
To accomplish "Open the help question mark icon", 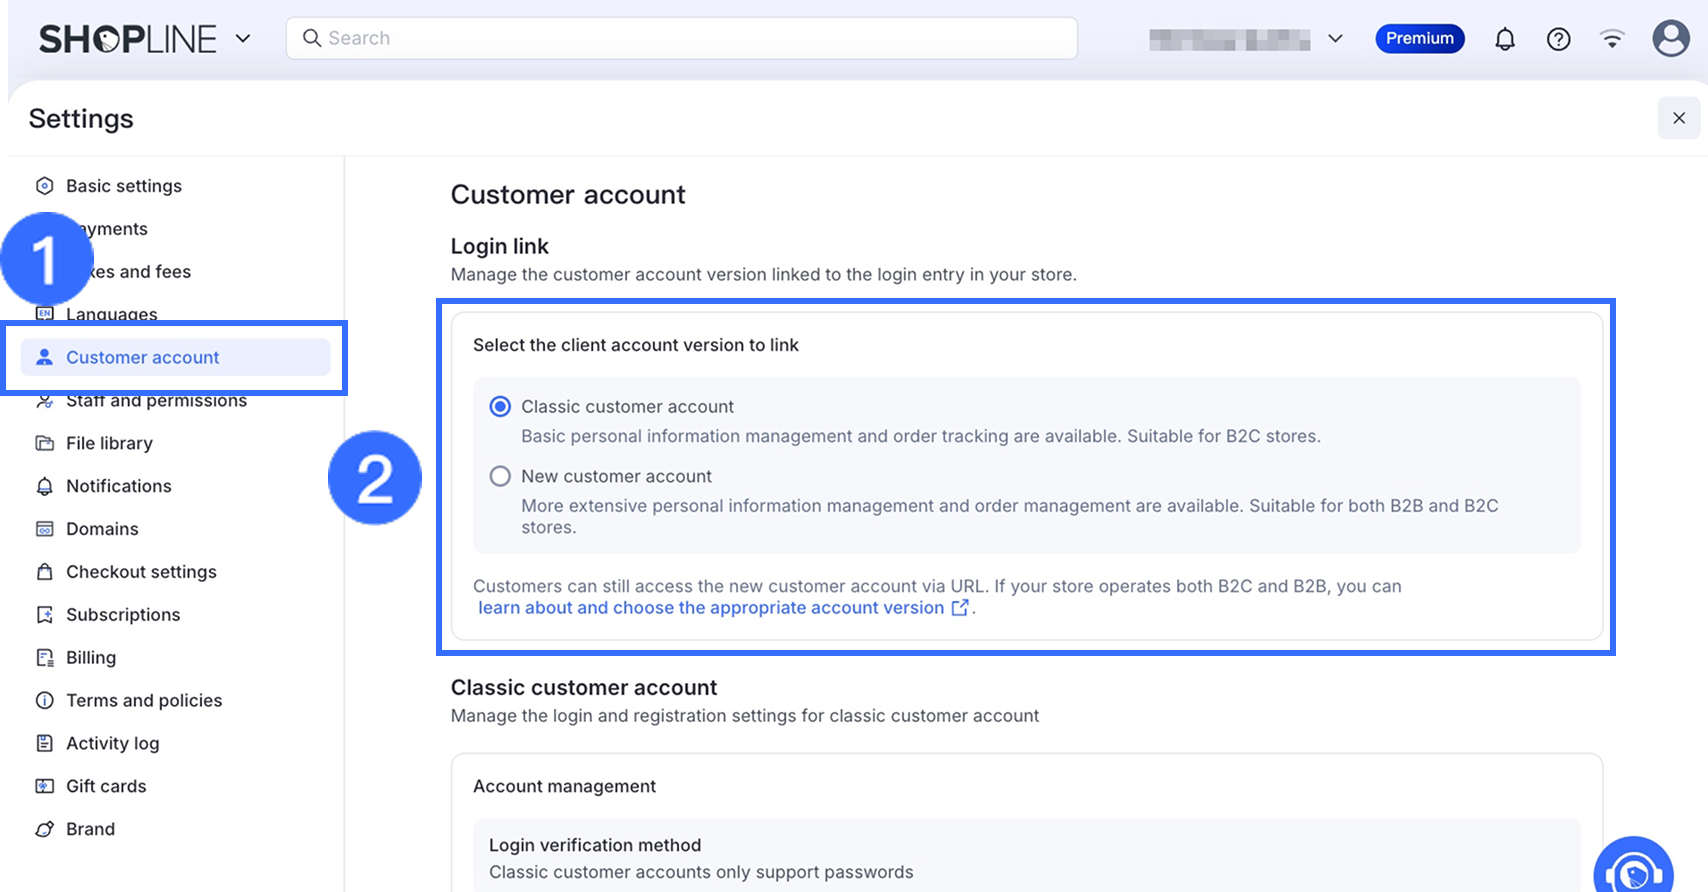I will click(1558, 39).
